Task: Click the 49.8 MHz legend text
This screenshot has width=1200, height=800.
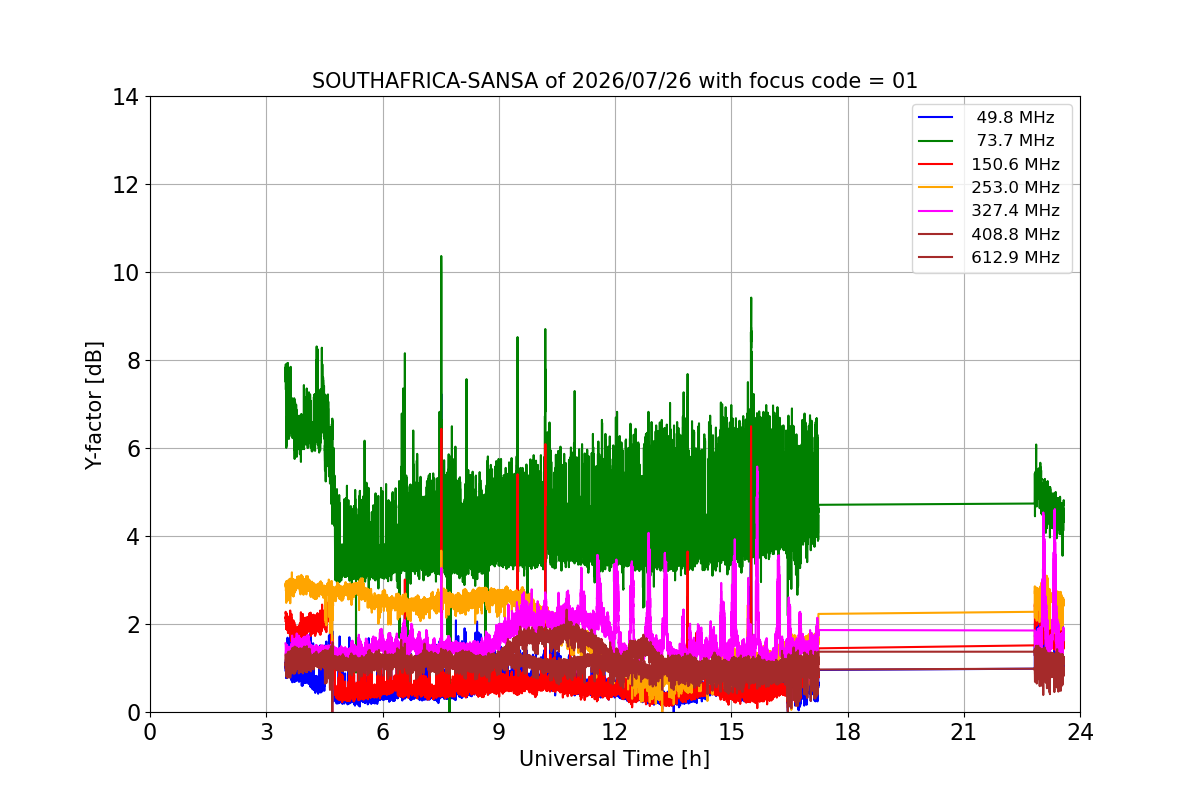Action: [1015, 118]
